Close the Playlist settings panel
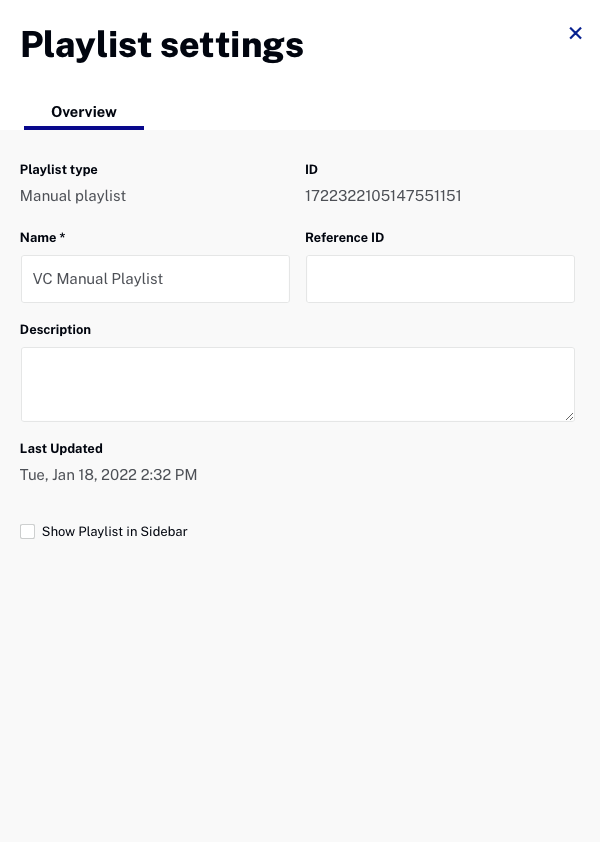 [x=575, y=33]
